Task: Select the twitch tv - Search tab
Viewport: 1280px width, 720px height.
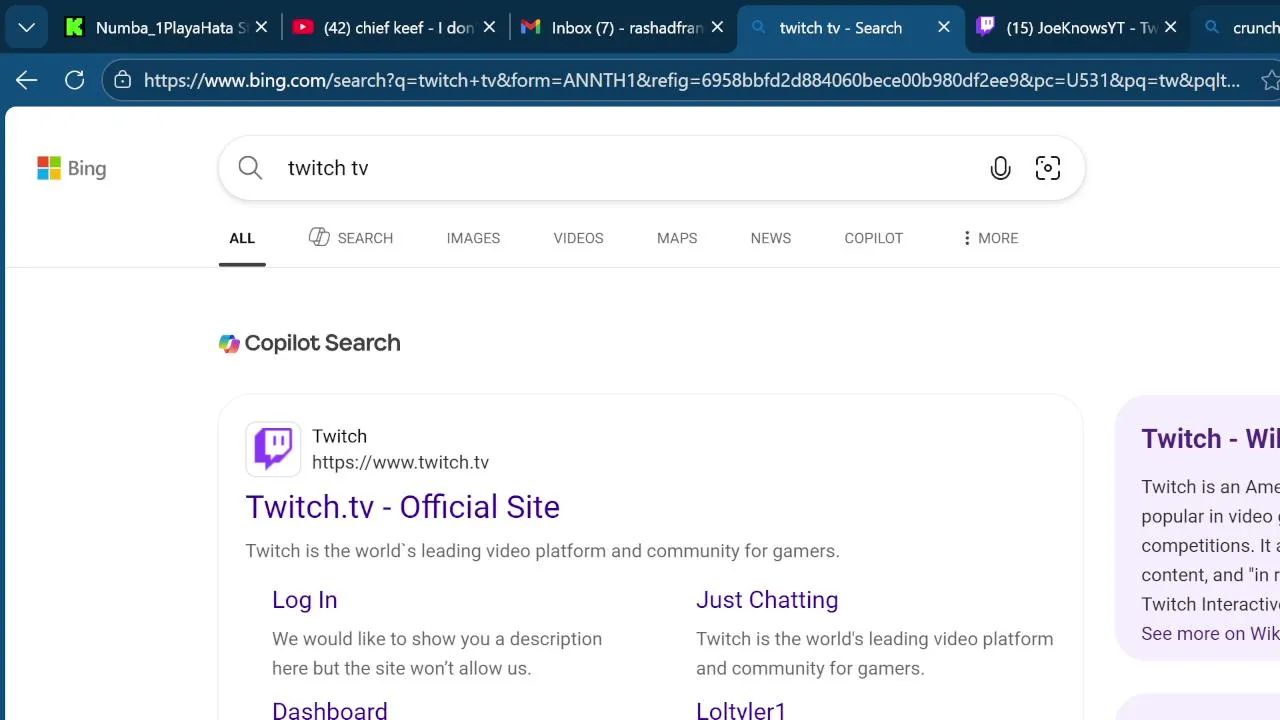Action: pyautogui.click(x=851, y=28)
